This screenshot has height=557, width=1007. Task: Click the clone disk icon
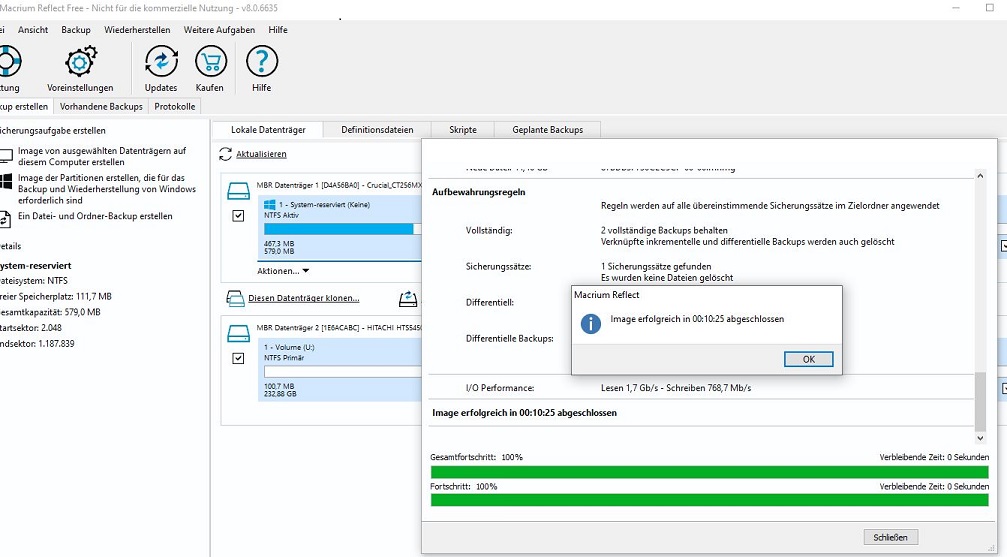click(x=235, y=298)
